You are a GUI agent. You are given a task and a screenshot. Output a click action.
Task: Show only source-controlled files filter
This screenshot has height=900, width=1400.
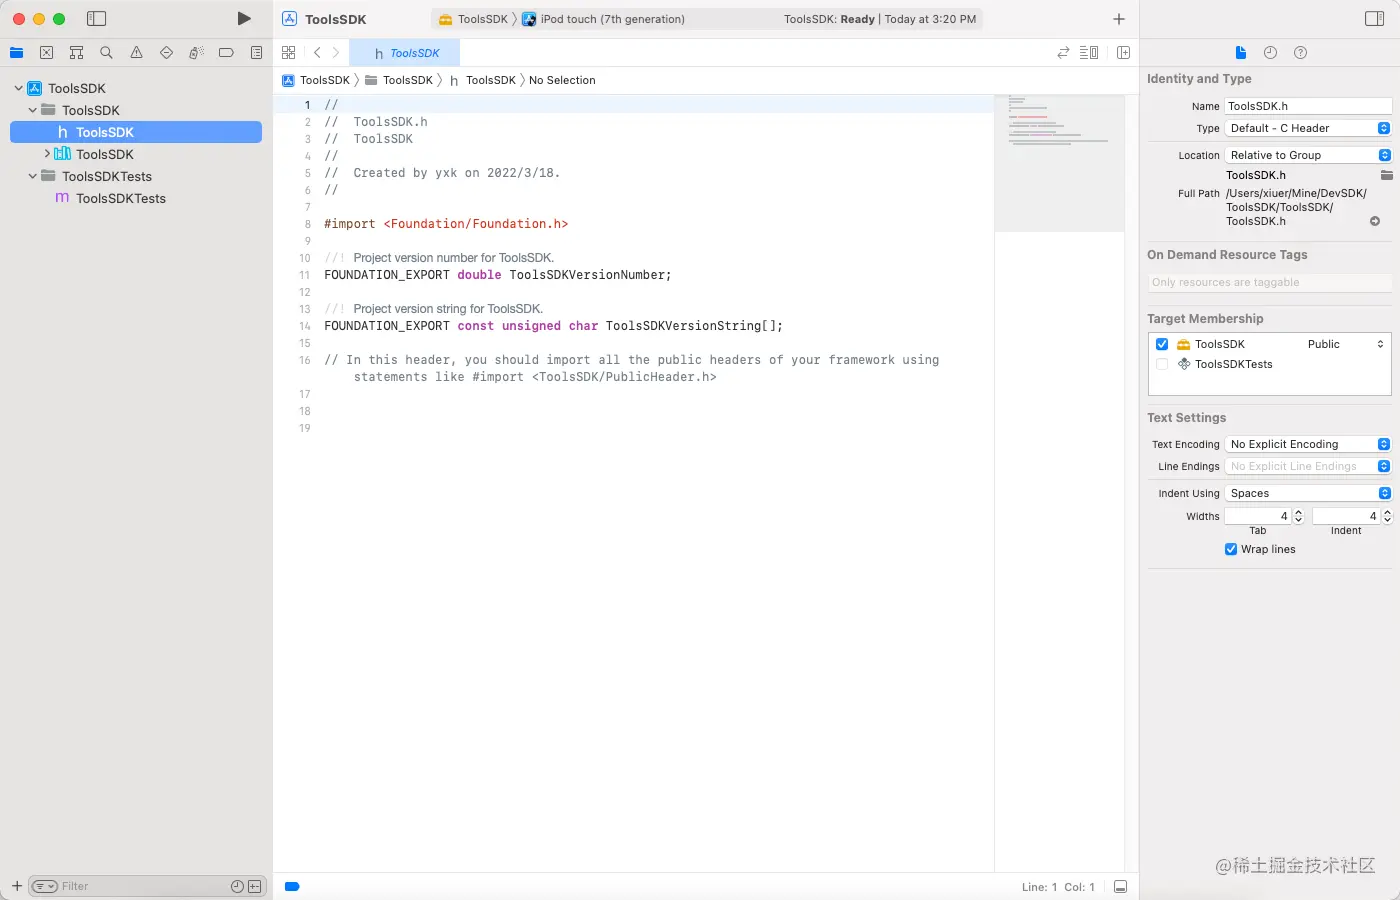(255, 886)
